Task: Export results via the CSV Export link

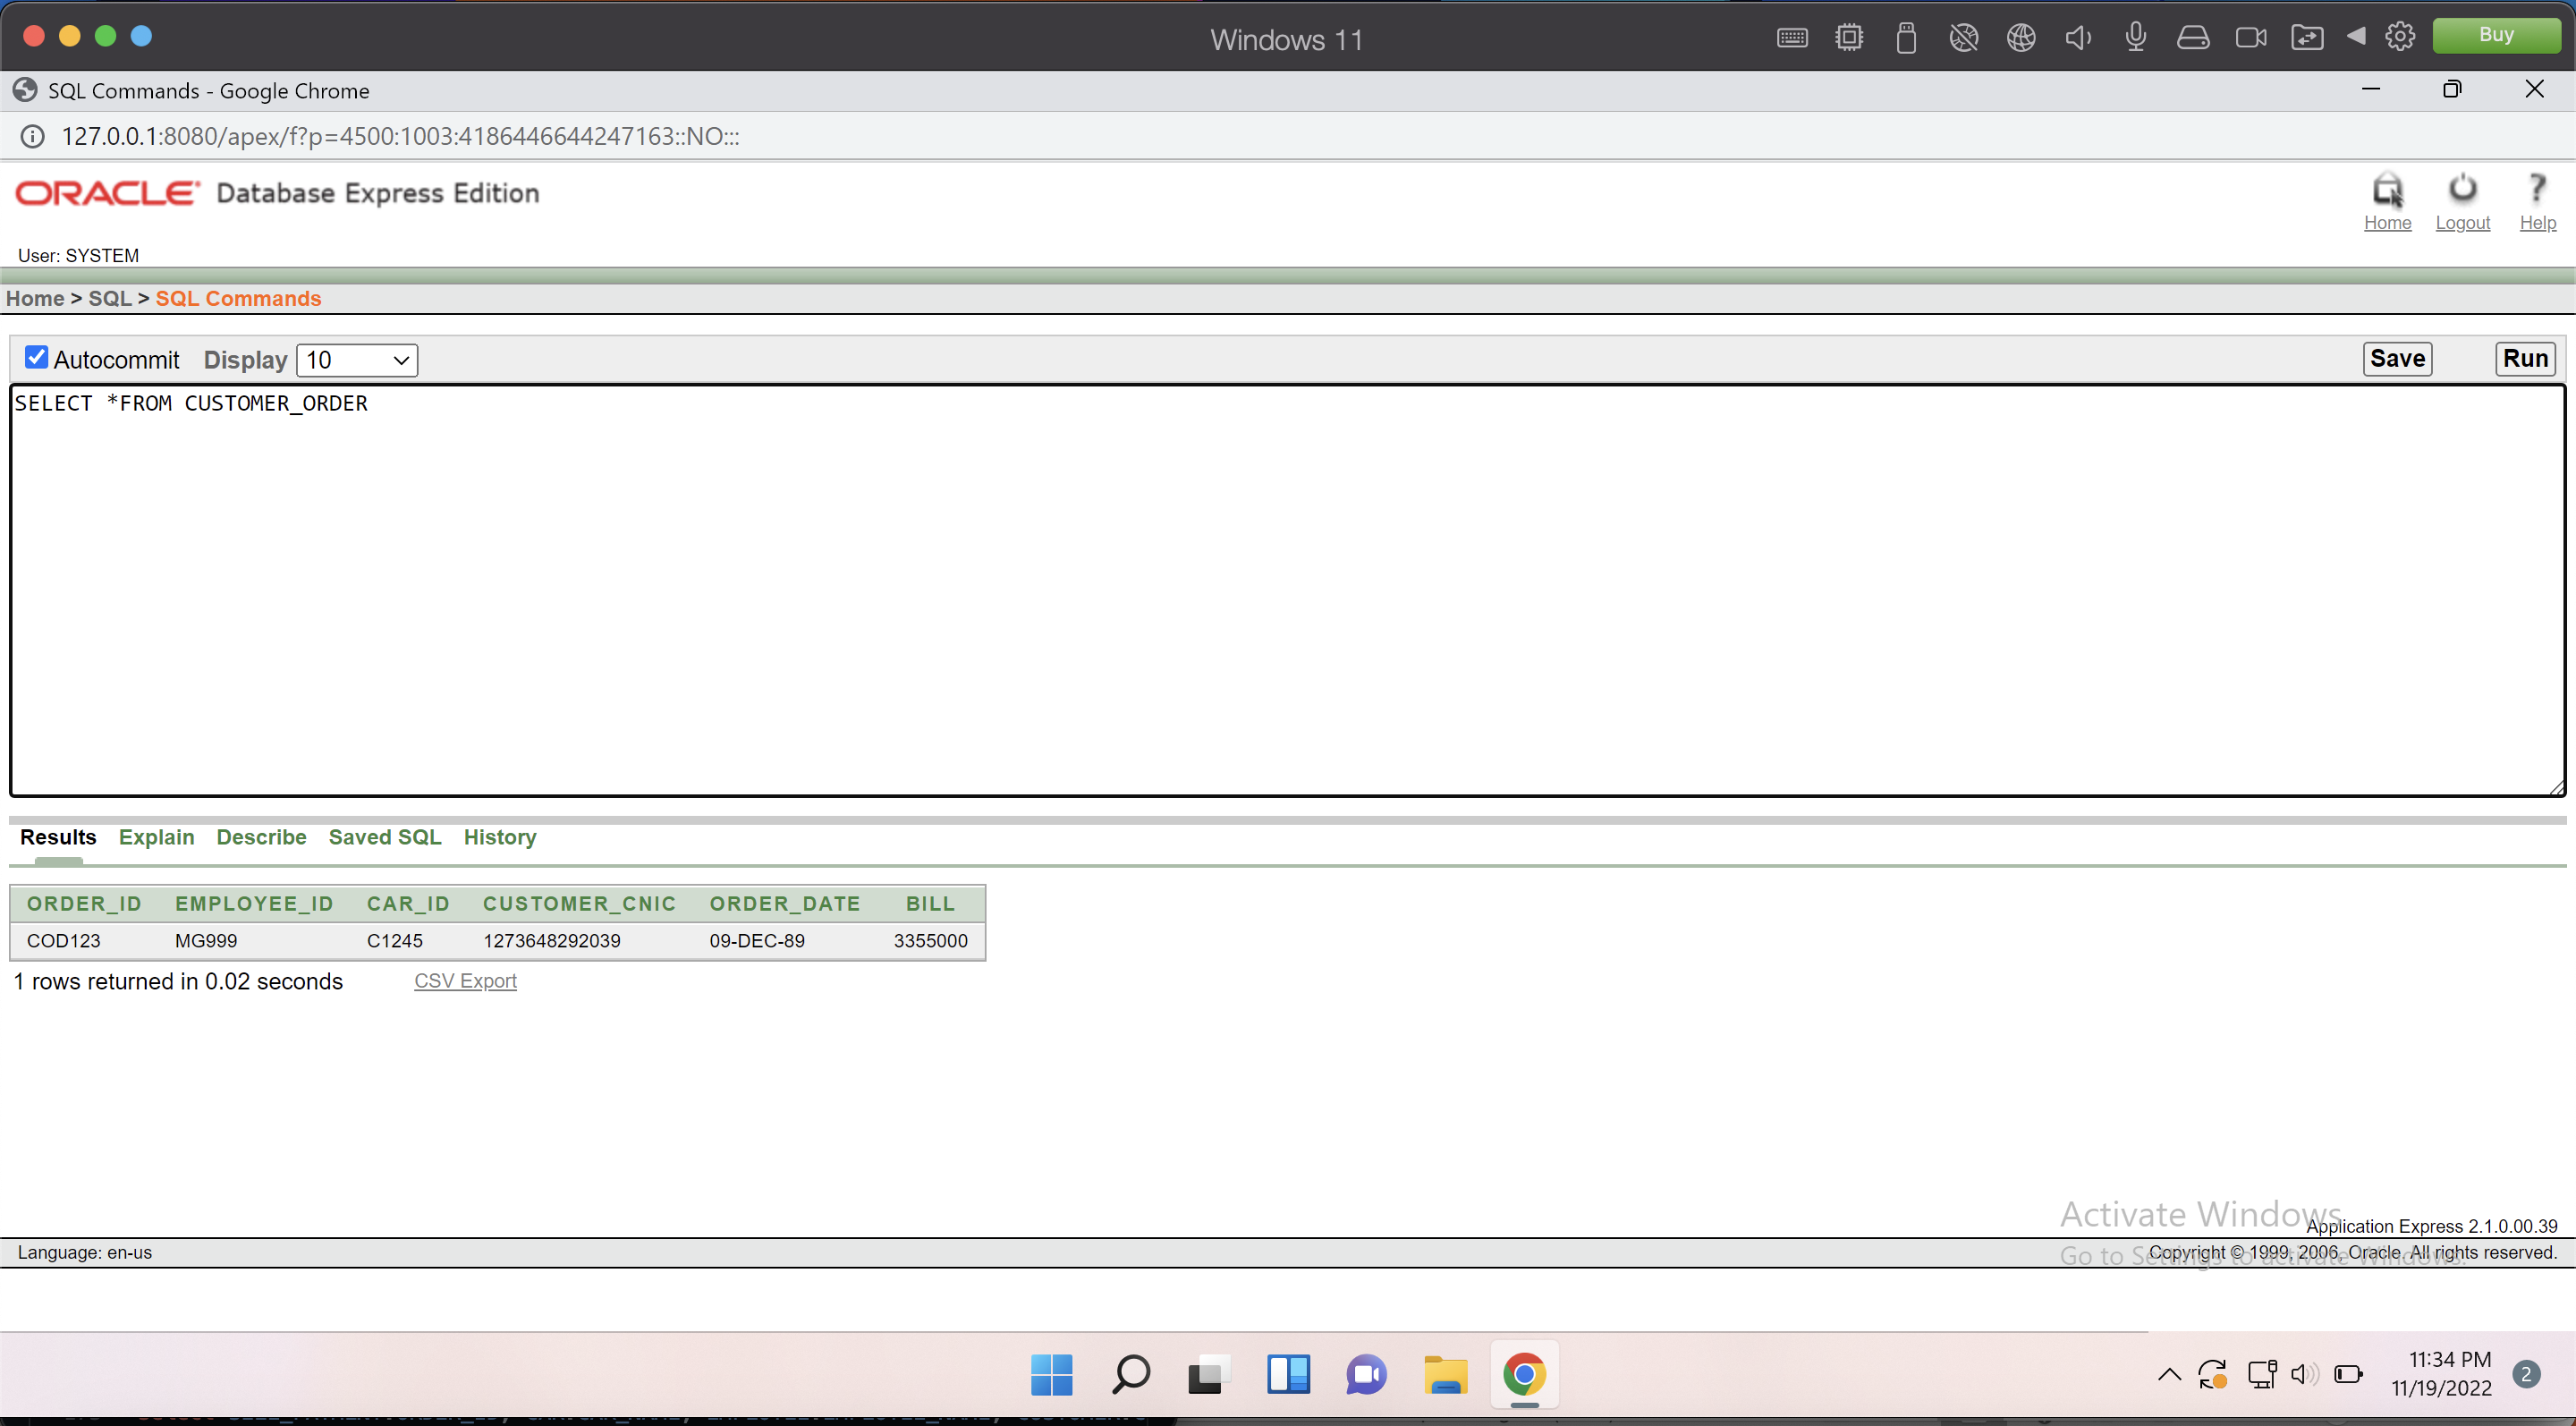Action: (465, 981)
